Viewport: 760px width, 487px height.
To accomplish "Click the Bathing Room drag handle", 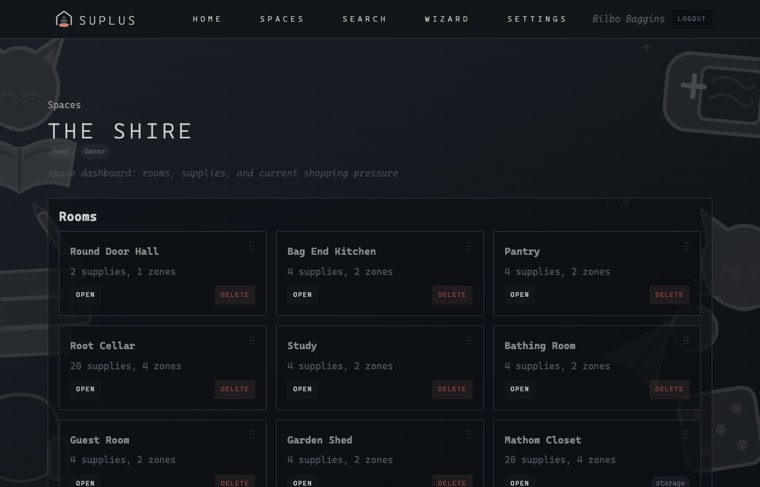I will click(x=686, y=340).
